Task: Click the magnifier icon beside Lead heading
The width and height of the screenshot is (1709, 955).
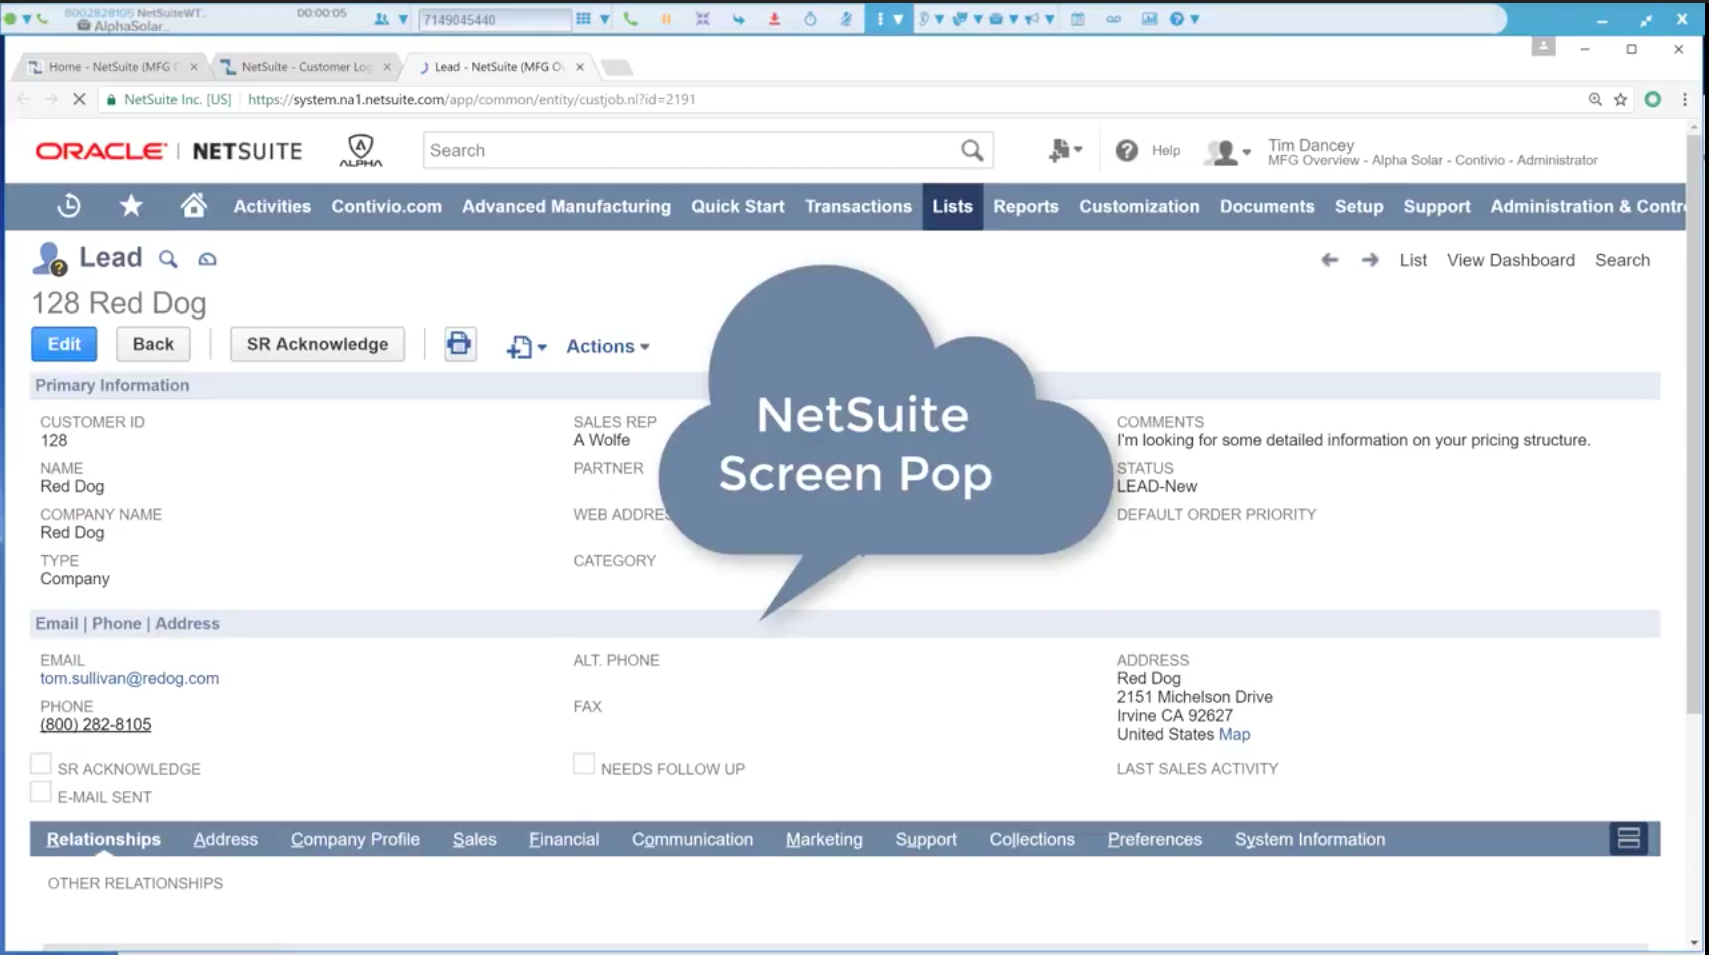Action: point(168,259)
